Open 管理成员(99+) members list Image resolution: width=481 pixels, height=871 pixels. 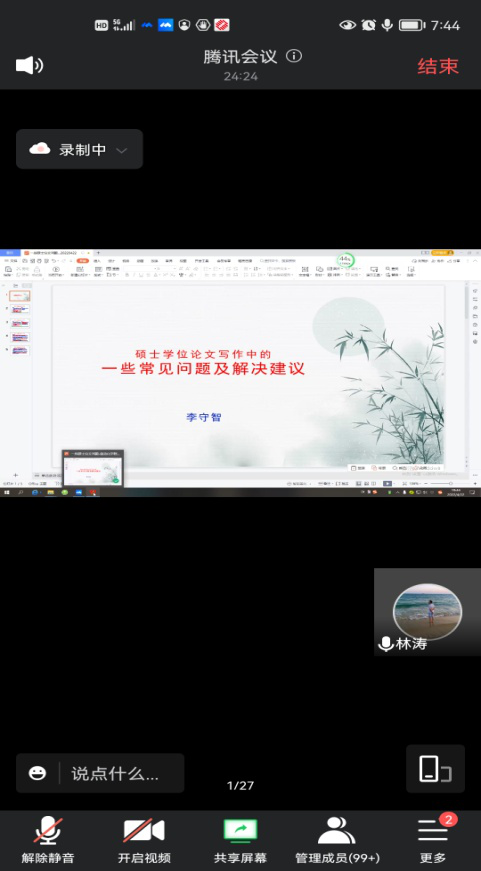pyautogui.click(x=337, y=839)
